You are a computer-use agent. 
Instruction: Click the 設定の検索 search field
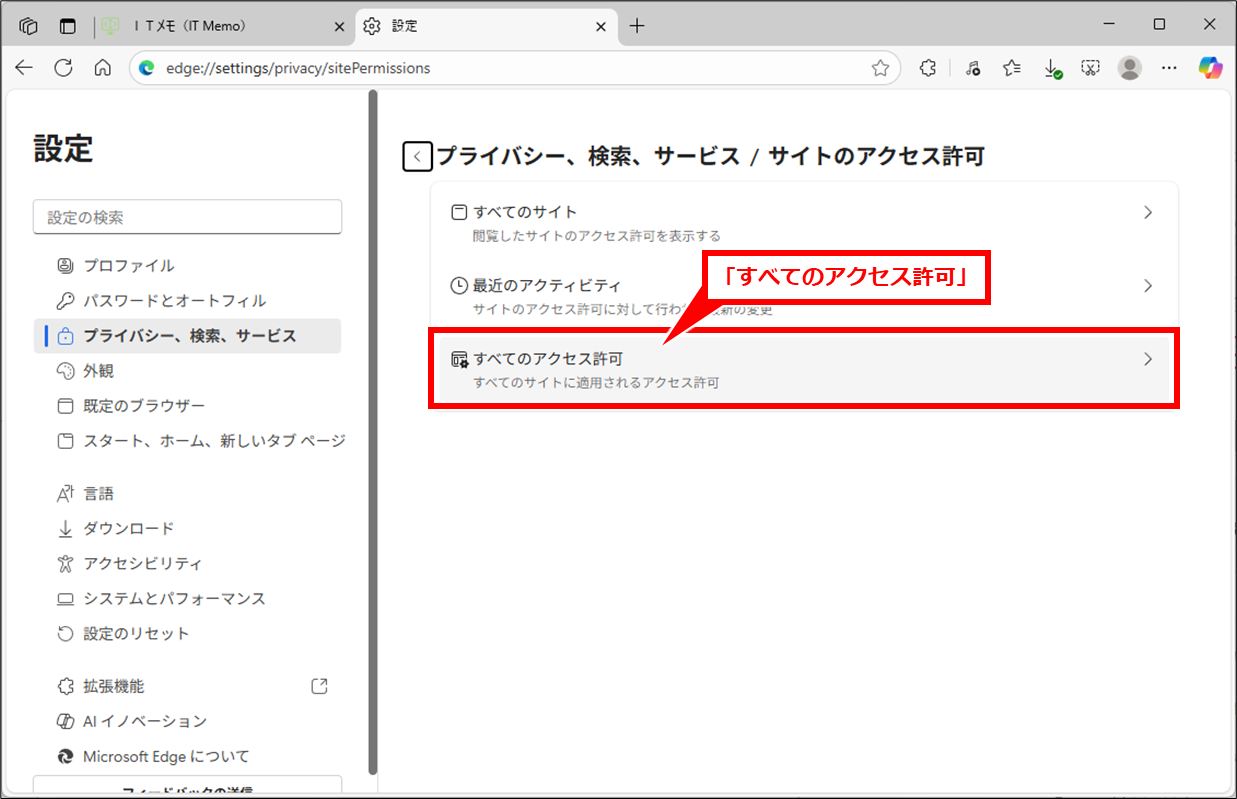pyautogui.click(x=188, y=217)
